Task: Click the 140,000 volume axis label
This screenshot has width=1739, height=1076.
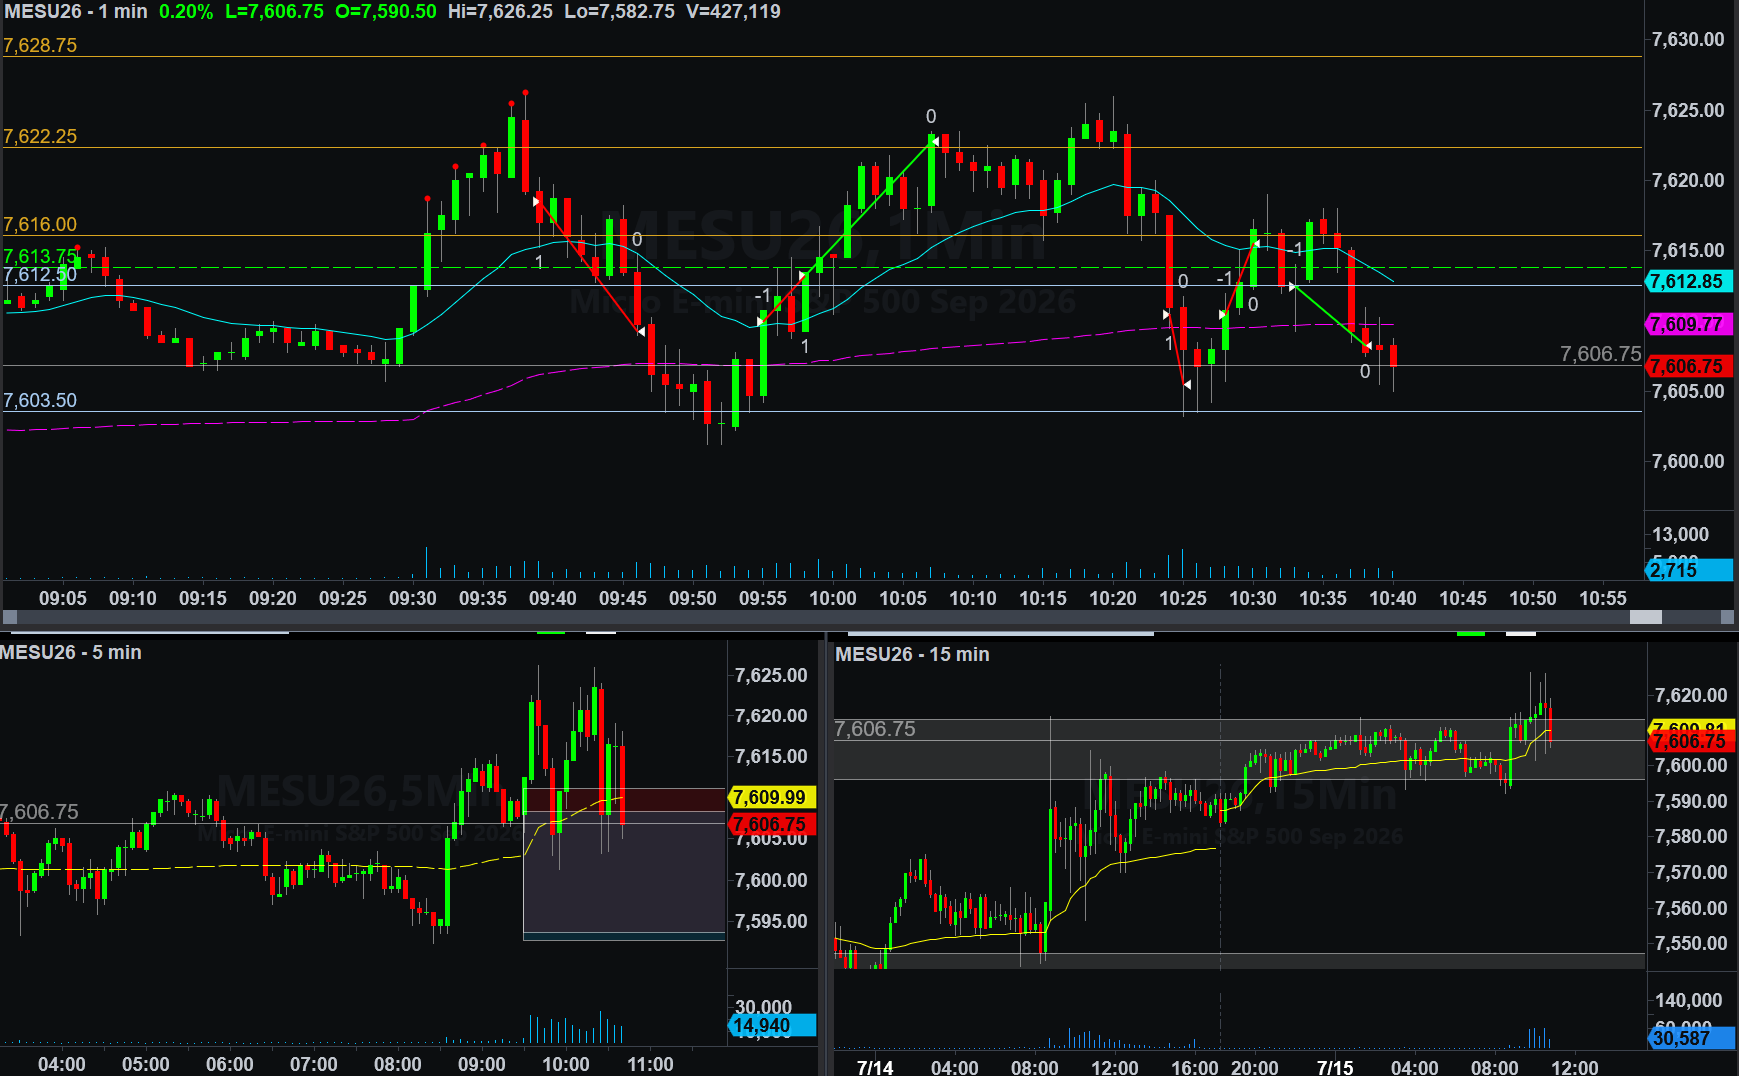Action: coord(1689,1000)
